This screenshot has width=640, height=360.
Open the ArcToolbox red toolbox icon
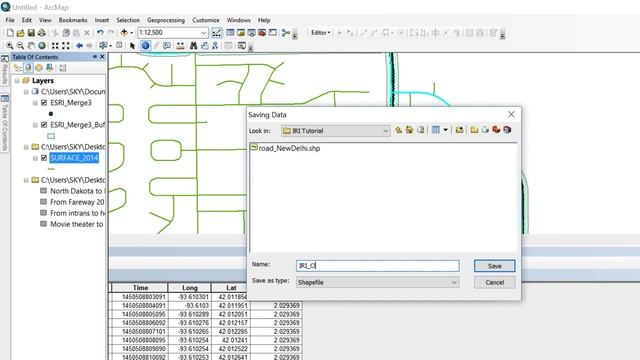pyautogui.click(x=262, y=33)
